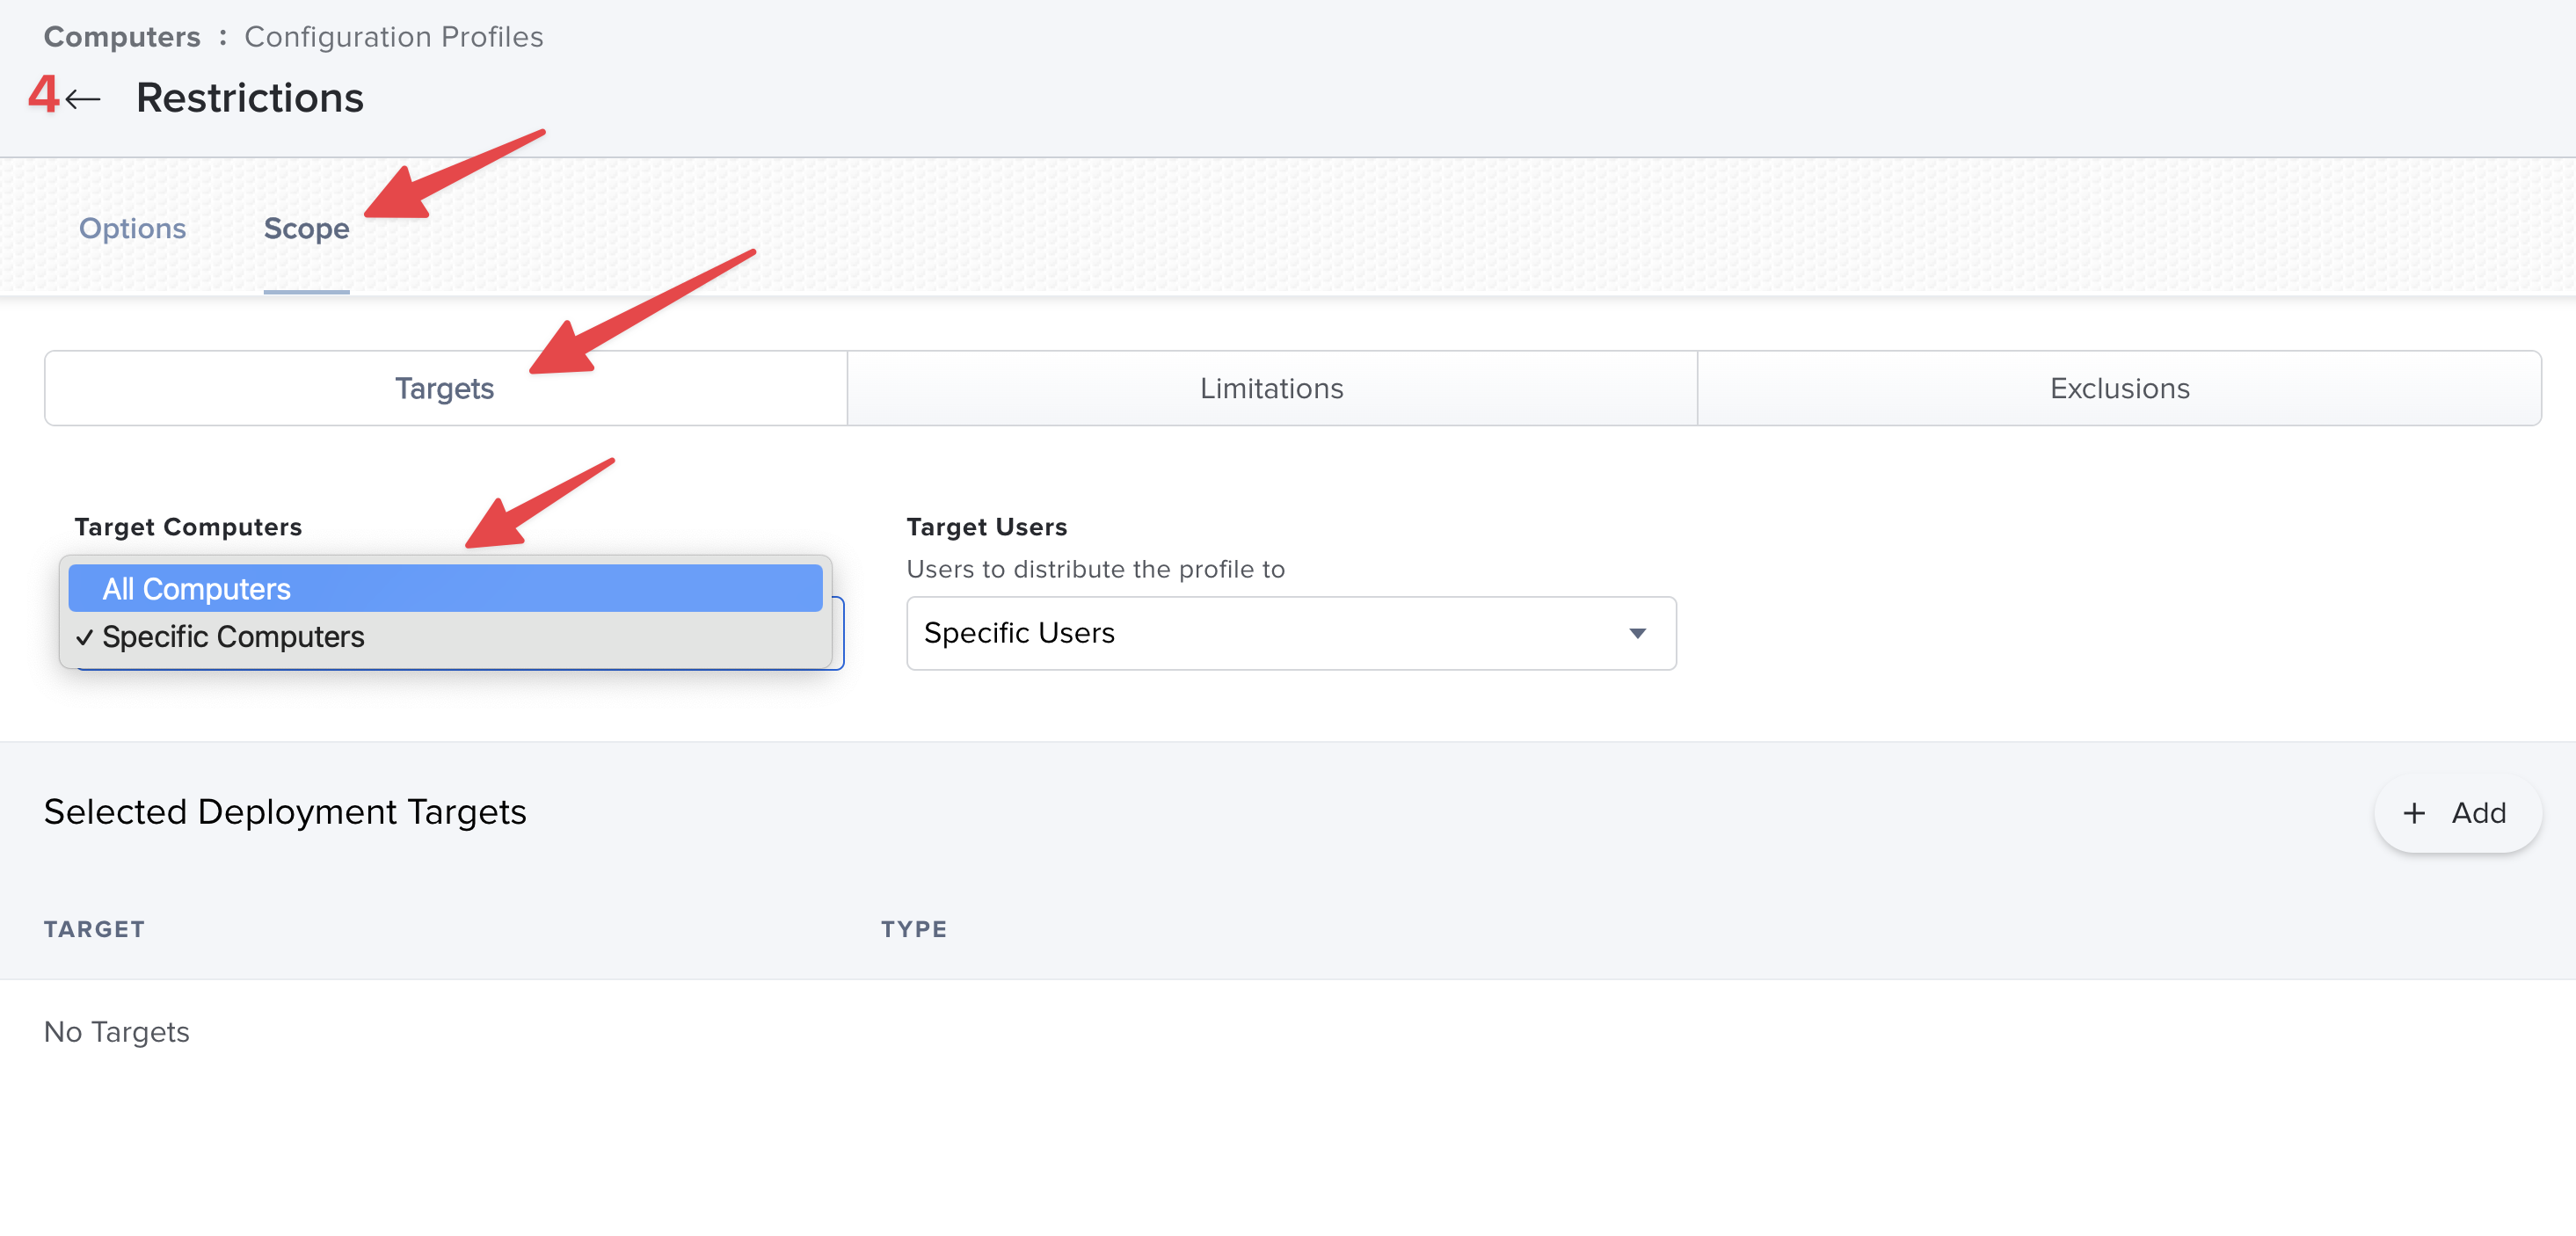The height and width of the screenshot is (1236, 2576).
Task: Go to Computers breadcrumb link
Action: 122,37
